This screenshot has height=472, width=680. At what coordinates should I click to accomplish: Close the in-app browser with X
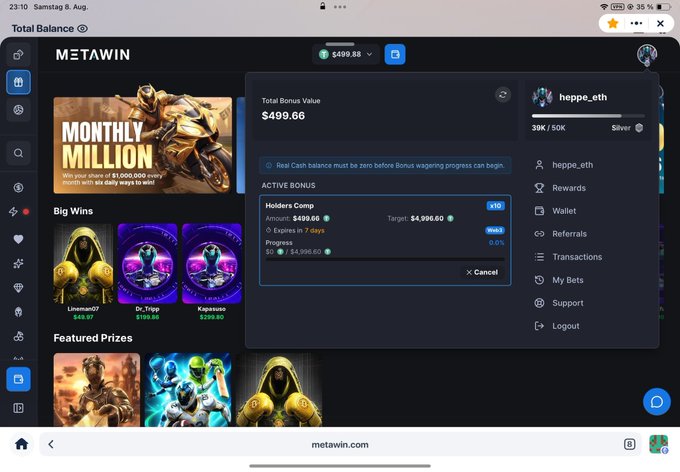(660, 23)
